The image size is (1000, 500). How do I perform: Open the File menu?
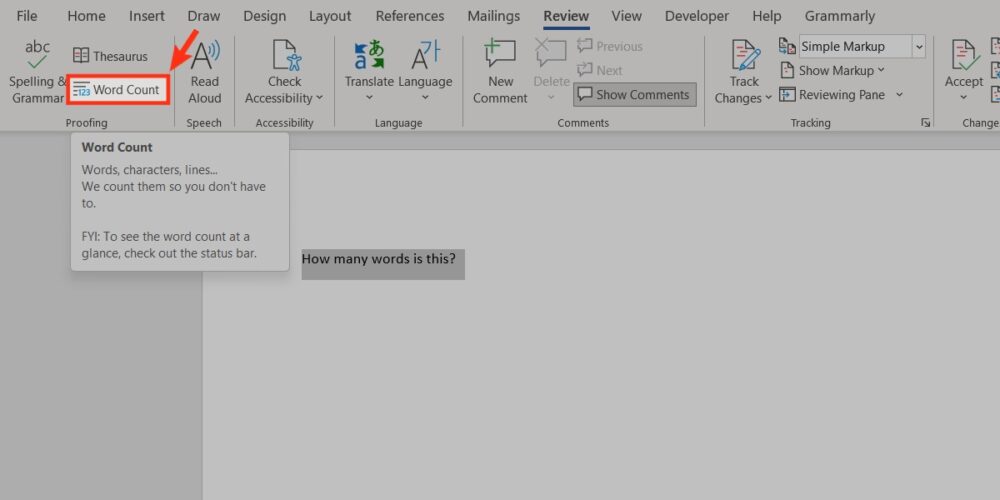point(27,16)
